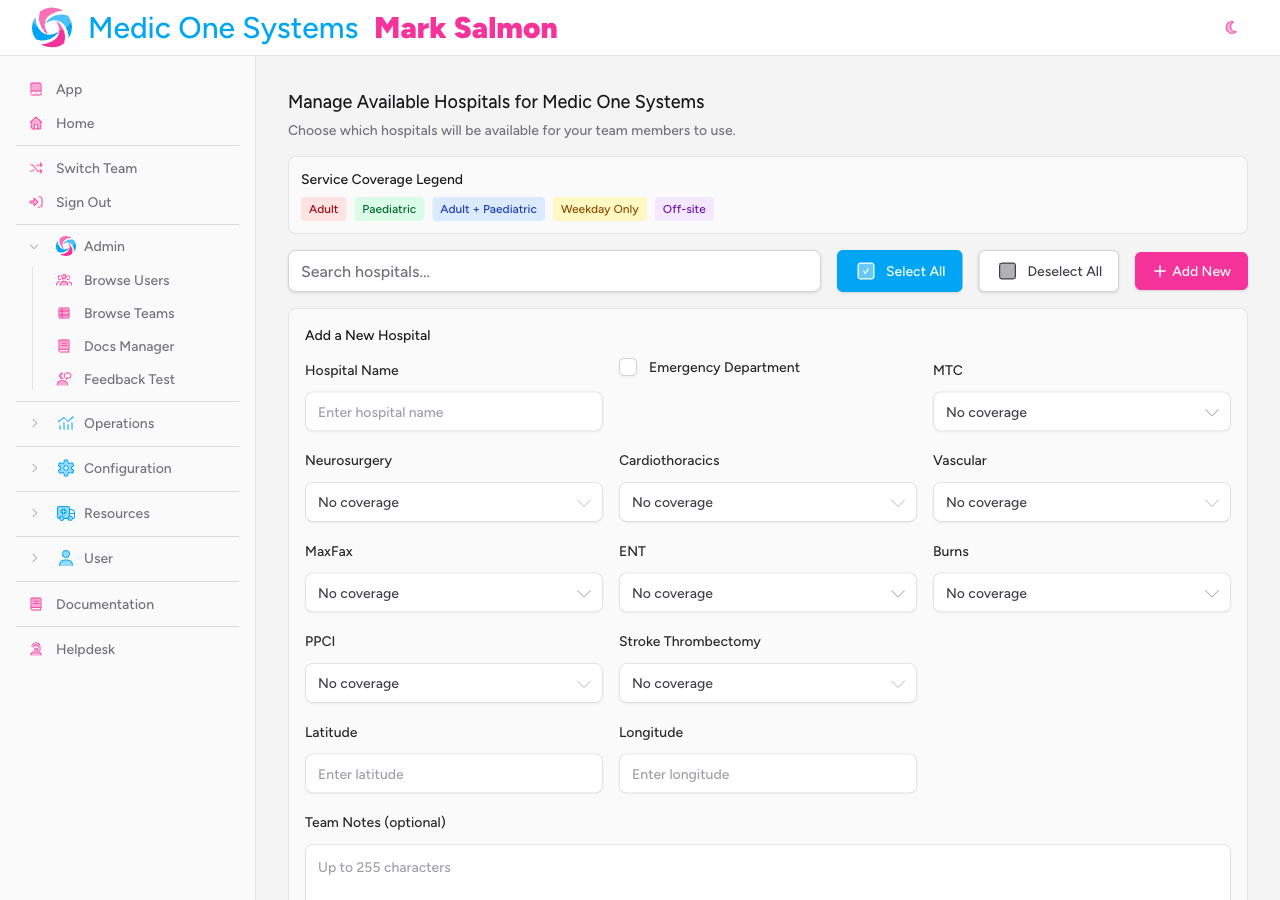The height and width of the screenshot is (900, 1280).
Task: Click the Browse Teams icon
Action: tap(63, 313)
